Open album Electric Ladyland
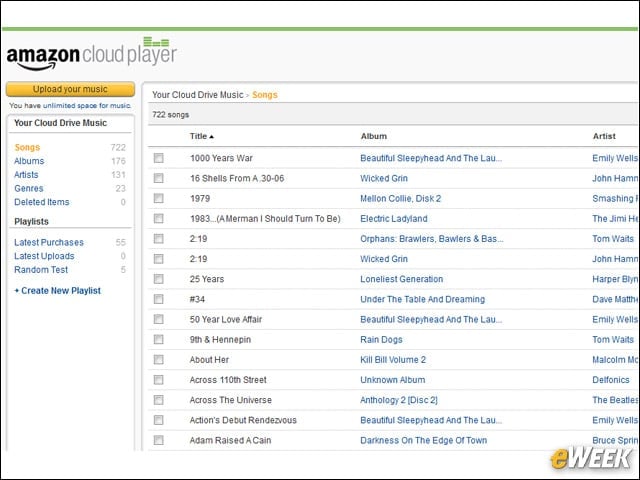 [x=393, y=219]
